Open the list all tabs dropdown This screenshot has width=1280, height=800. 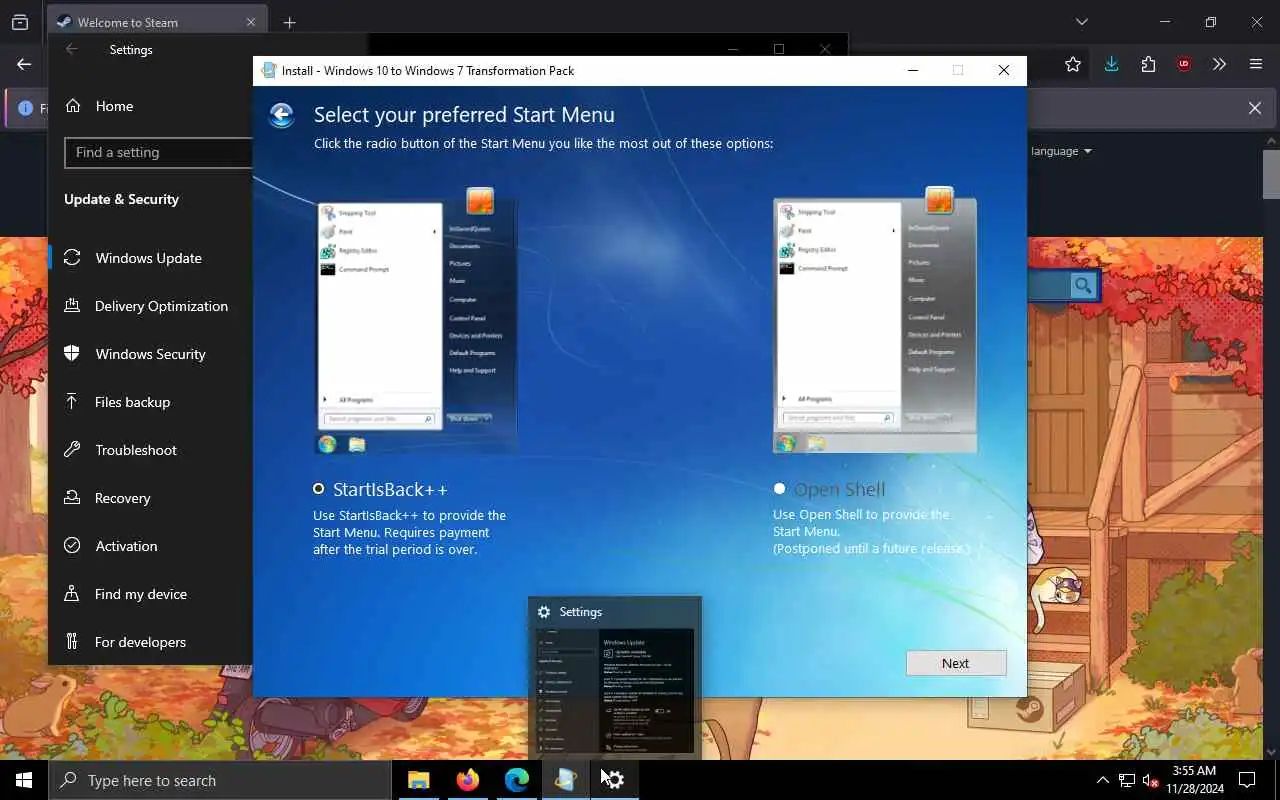click(x=1081, y=22)
